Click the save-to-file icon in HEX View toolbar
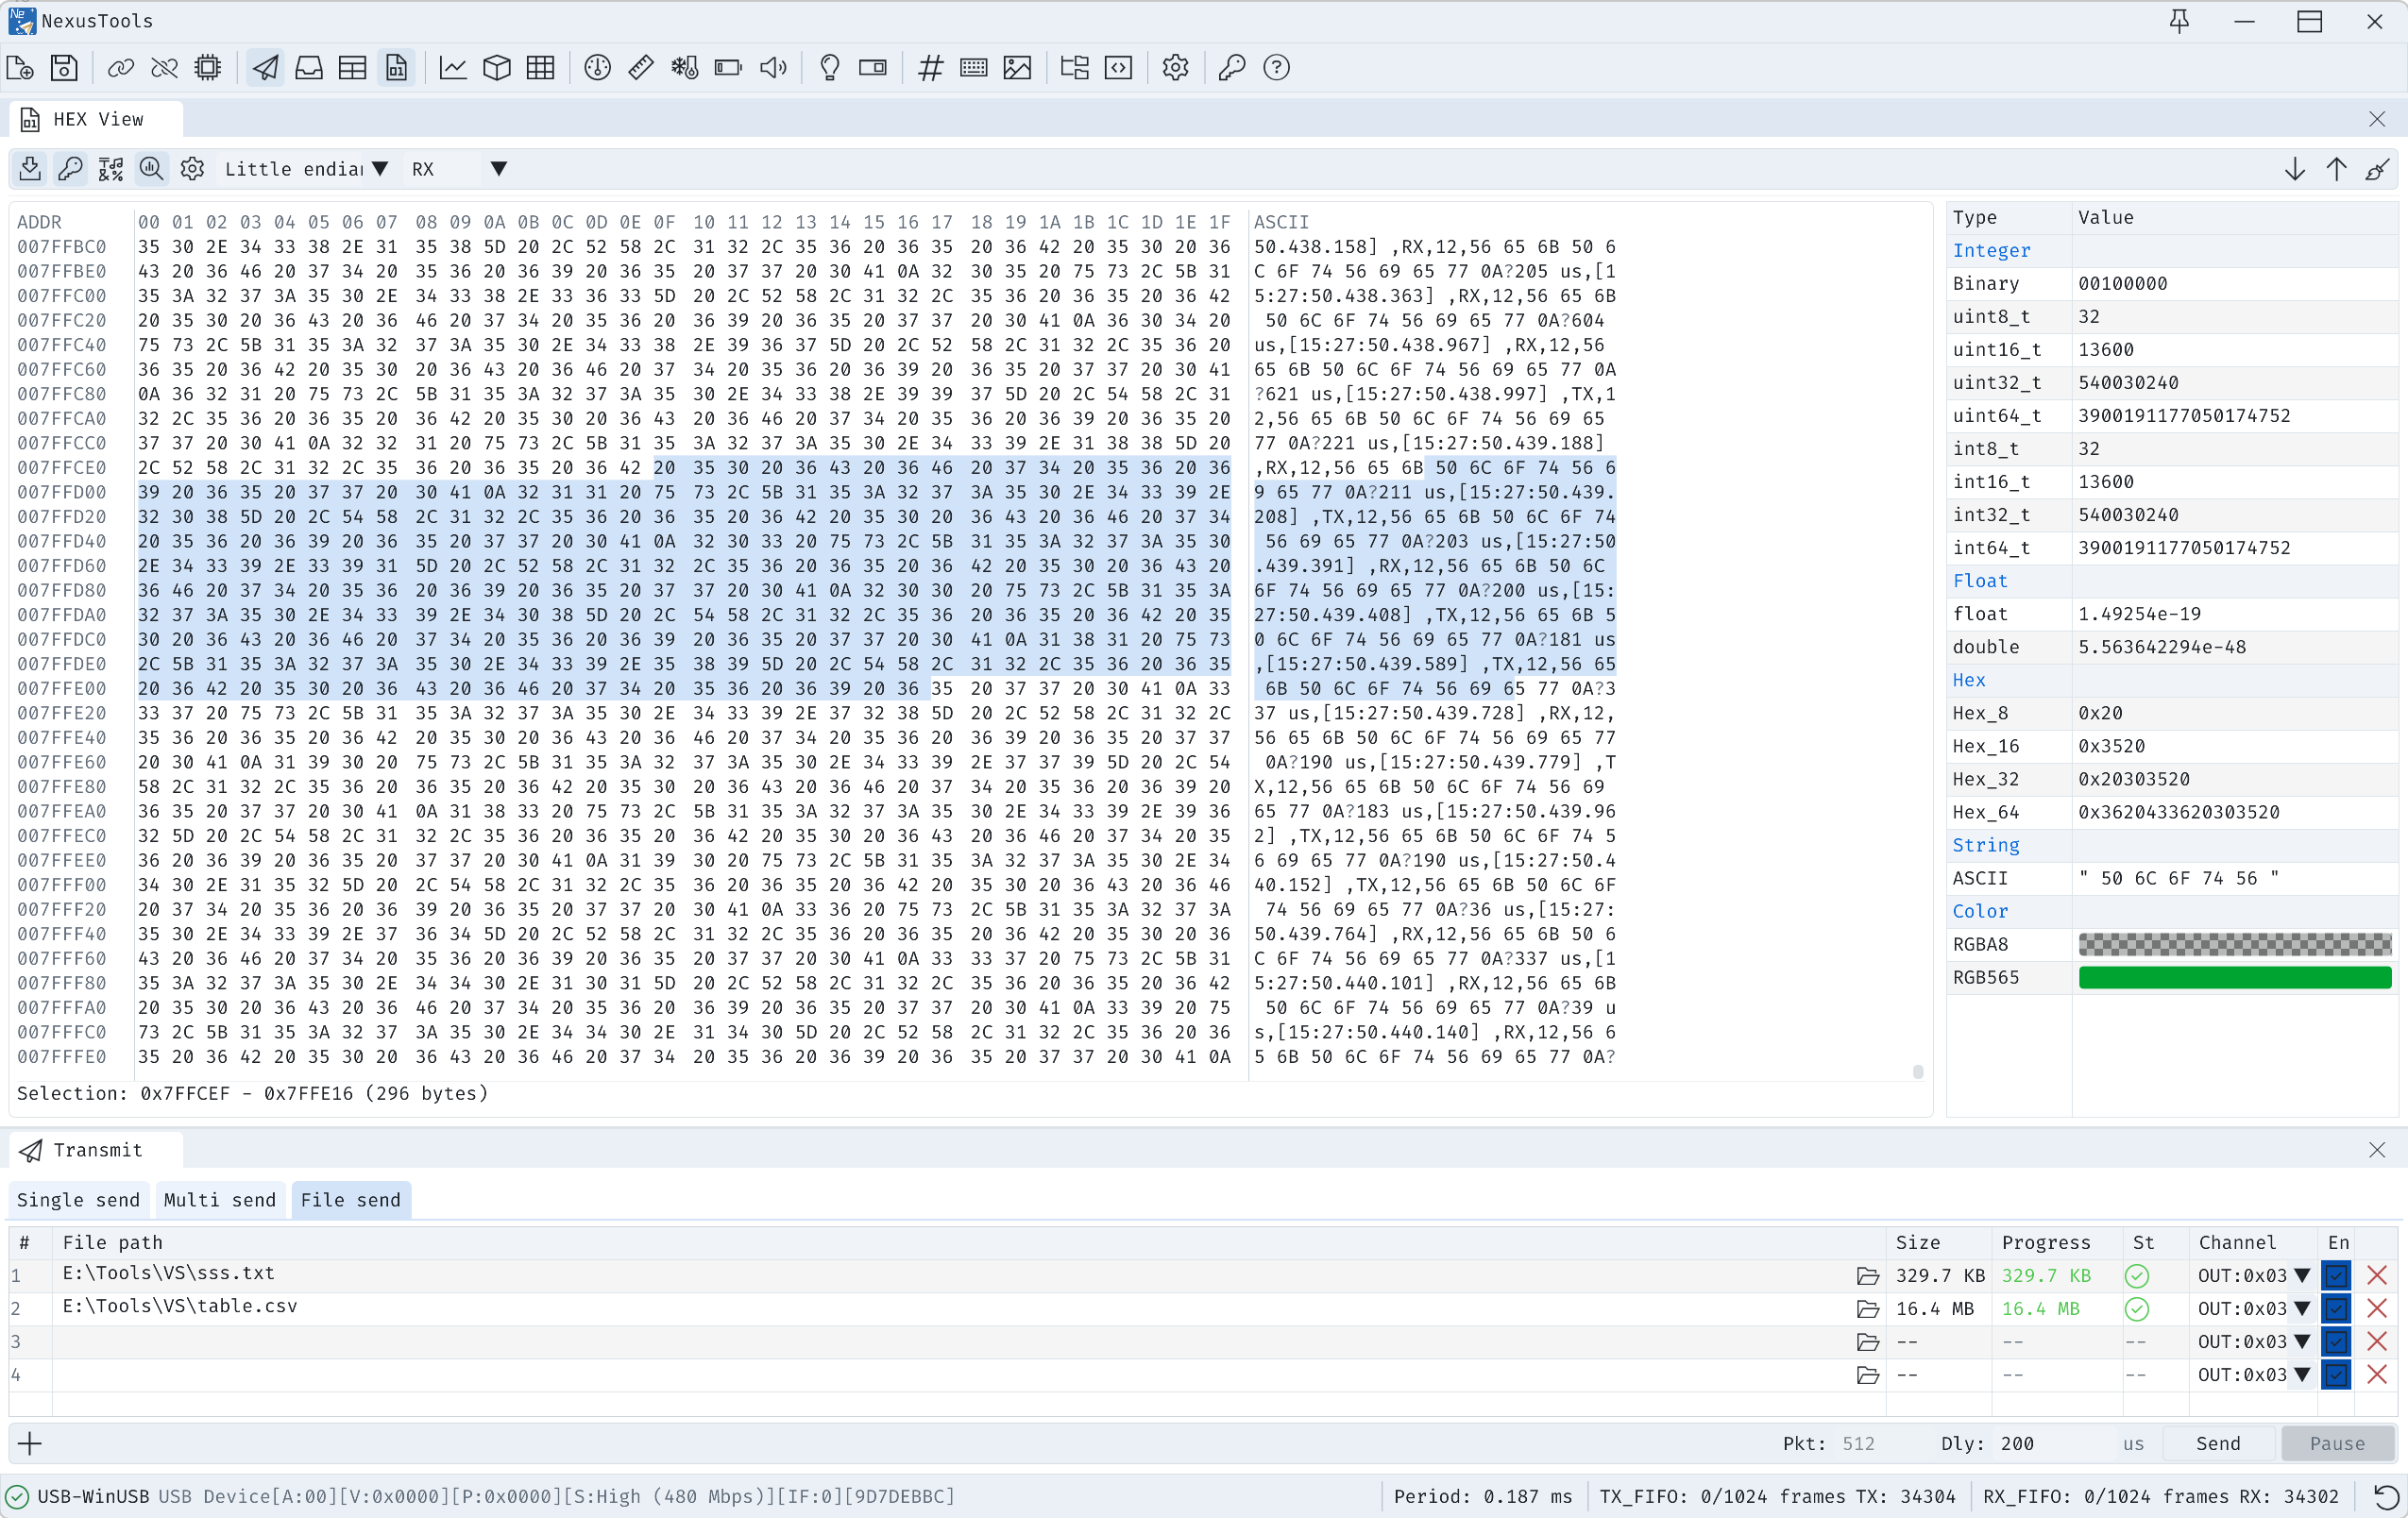This screenshot has width=2408, height=1518. click(30, 169)
